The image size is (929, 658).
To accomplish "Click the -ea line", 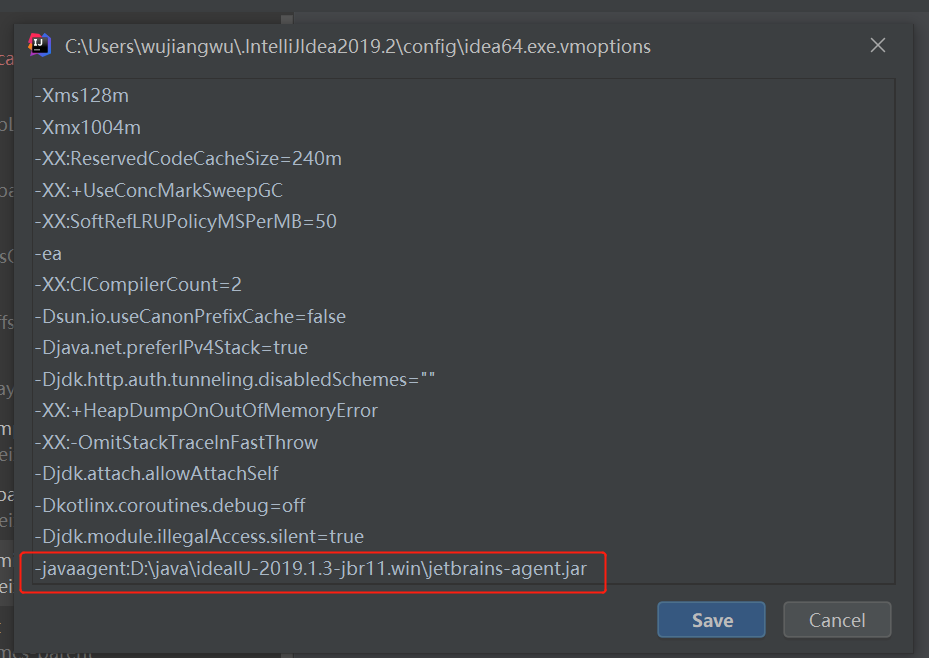I will pyautogui.click(x=48, y=253).
